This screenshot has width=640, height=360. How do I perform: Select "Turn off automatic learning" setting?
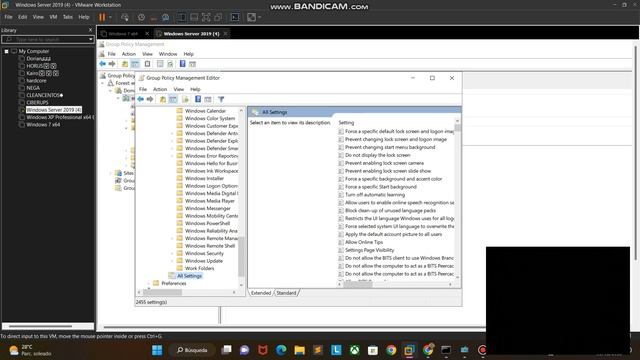(x=375, y=195)
